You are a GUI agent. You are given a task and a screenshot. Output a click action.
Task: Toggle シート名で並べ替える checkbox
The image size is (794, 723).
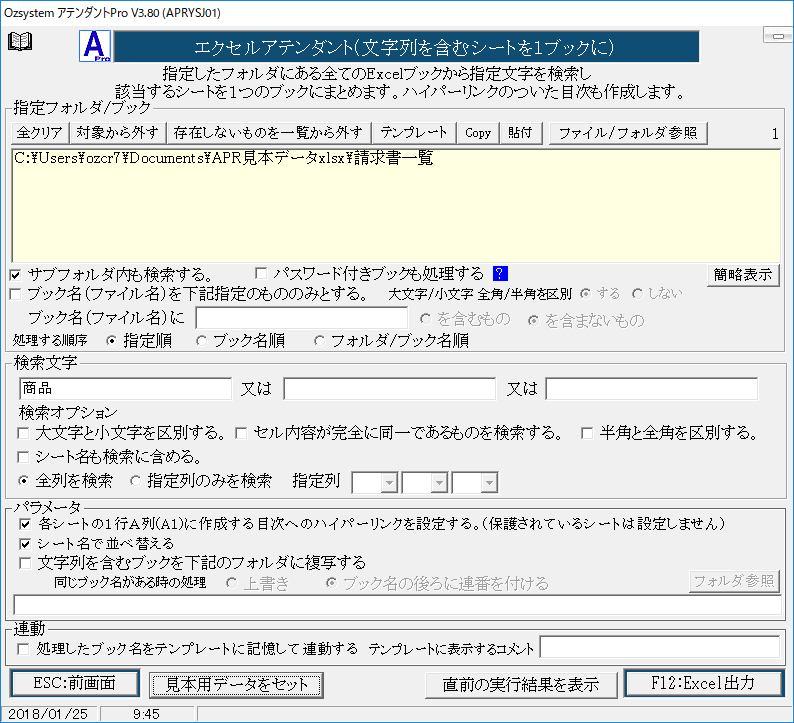[25, 544]
